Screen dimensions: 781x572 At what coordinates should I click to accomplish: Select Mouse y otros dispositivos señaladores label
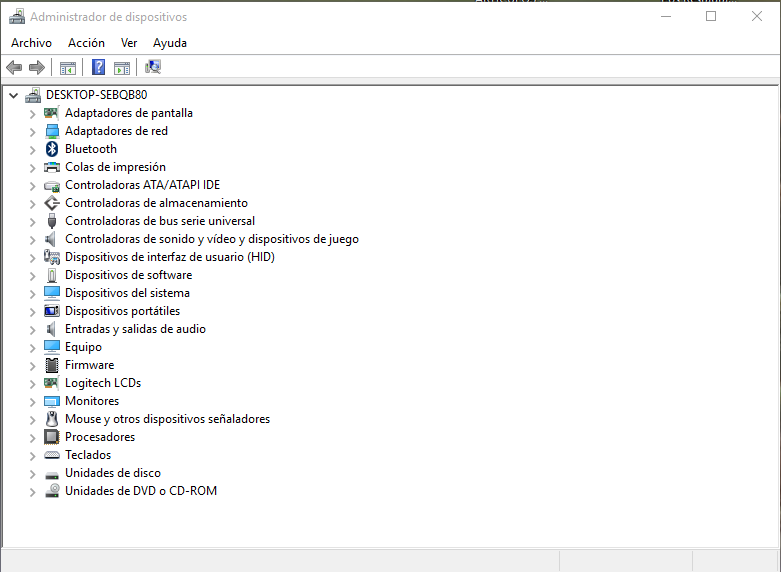167,419
